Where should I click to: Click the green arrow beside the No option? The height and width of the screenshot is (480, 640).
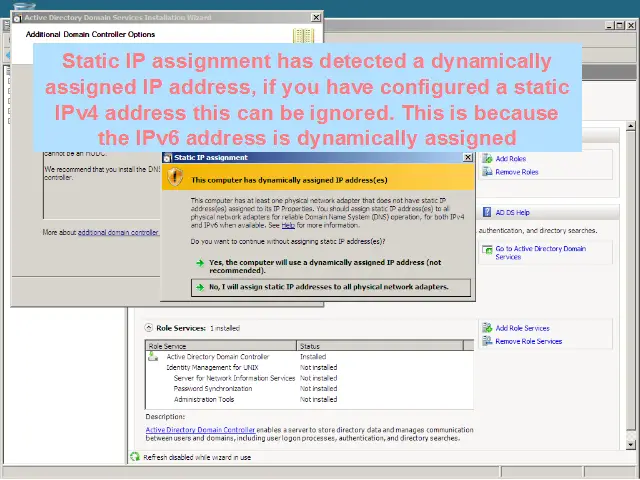pos(200,287)
